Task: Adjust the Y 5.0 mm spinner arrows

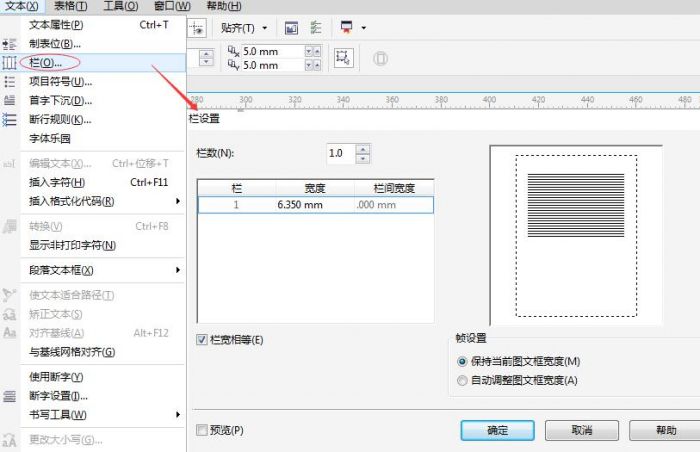Action: tap(313, 66)
